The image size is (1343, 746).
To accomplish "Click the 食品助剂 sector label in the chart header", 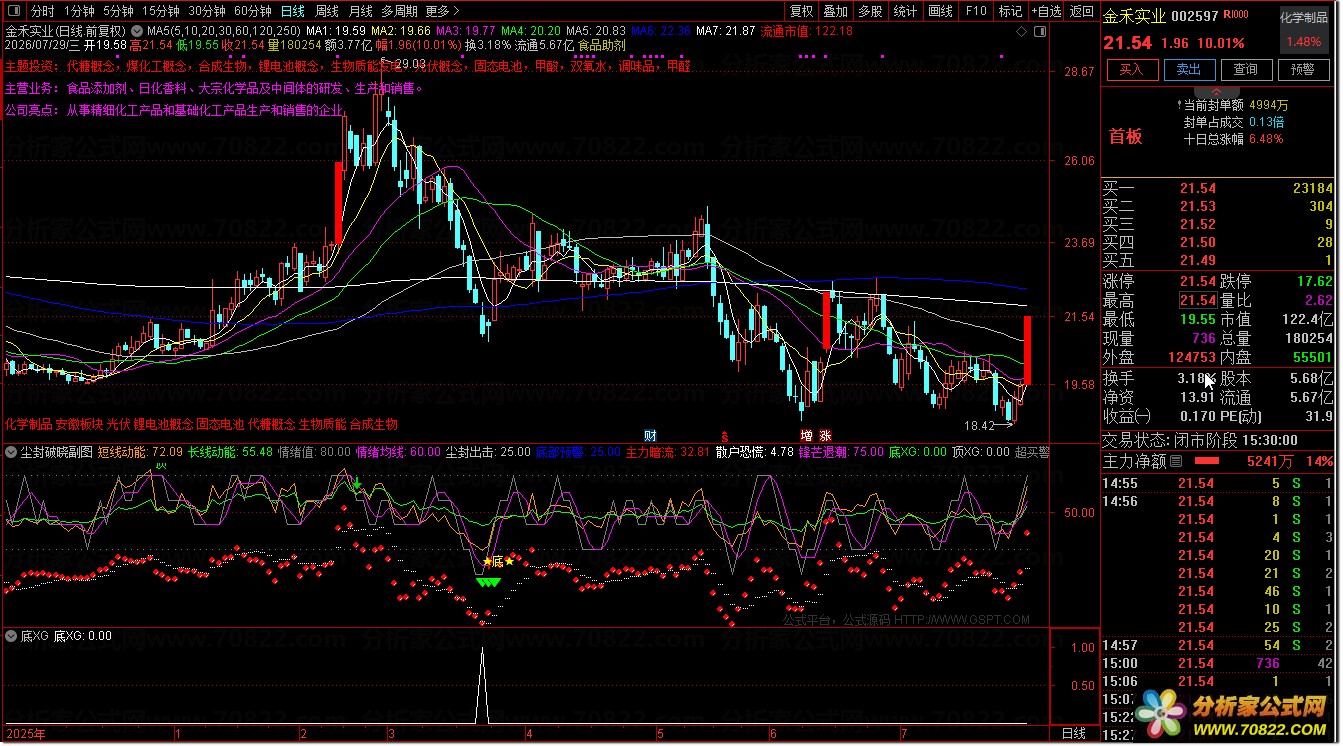I will click(602, 45).
